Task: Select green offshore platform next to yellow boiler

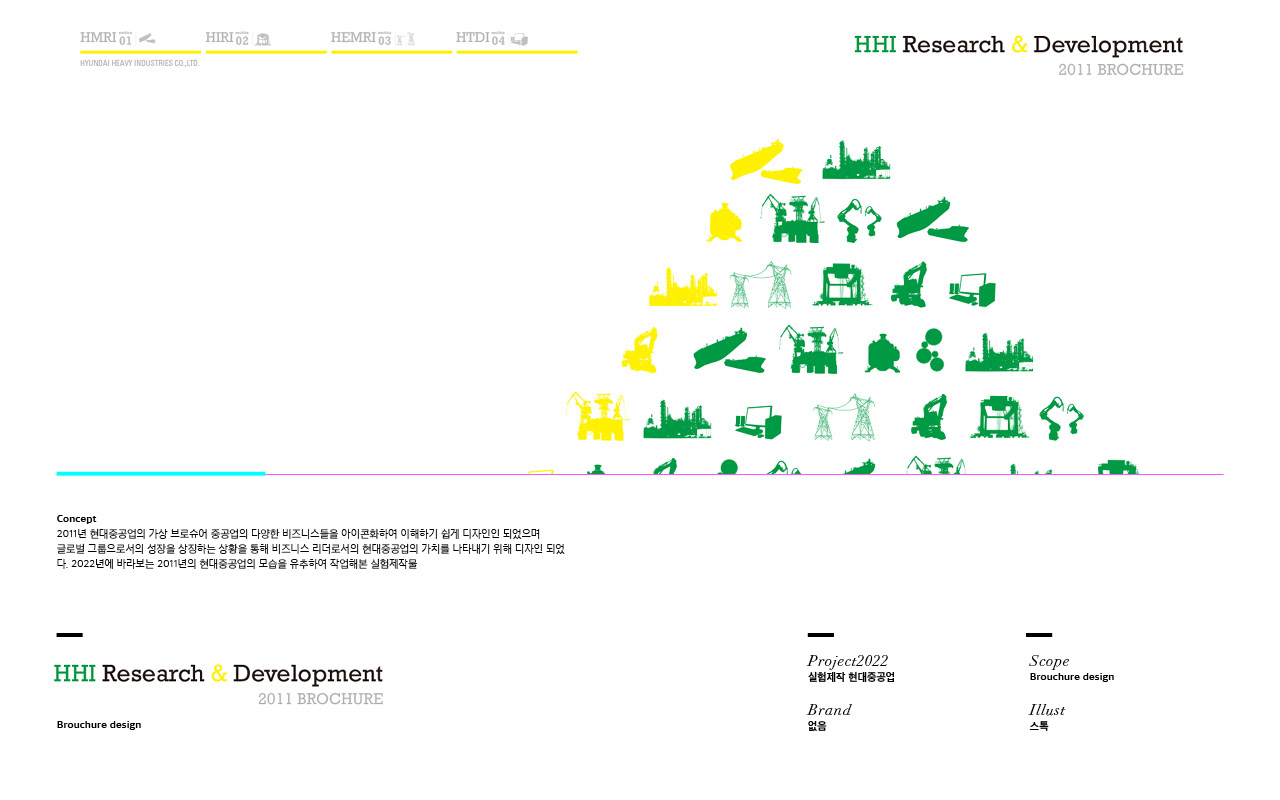Action: tap(790, 219)
